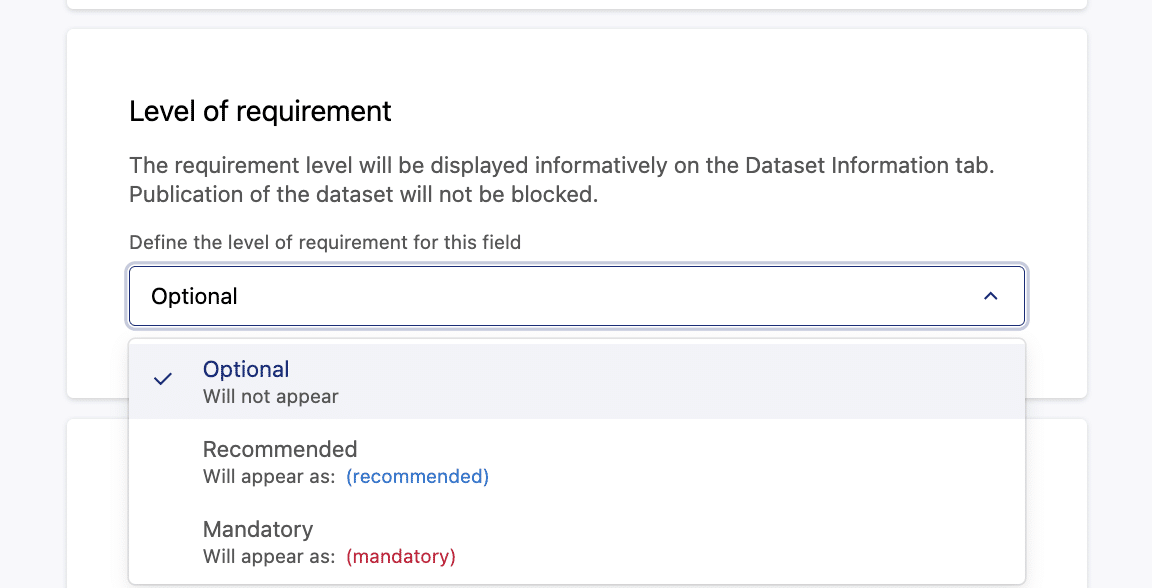Collapse the dropdown with the chevron arrow

click(x=990, y=296)
